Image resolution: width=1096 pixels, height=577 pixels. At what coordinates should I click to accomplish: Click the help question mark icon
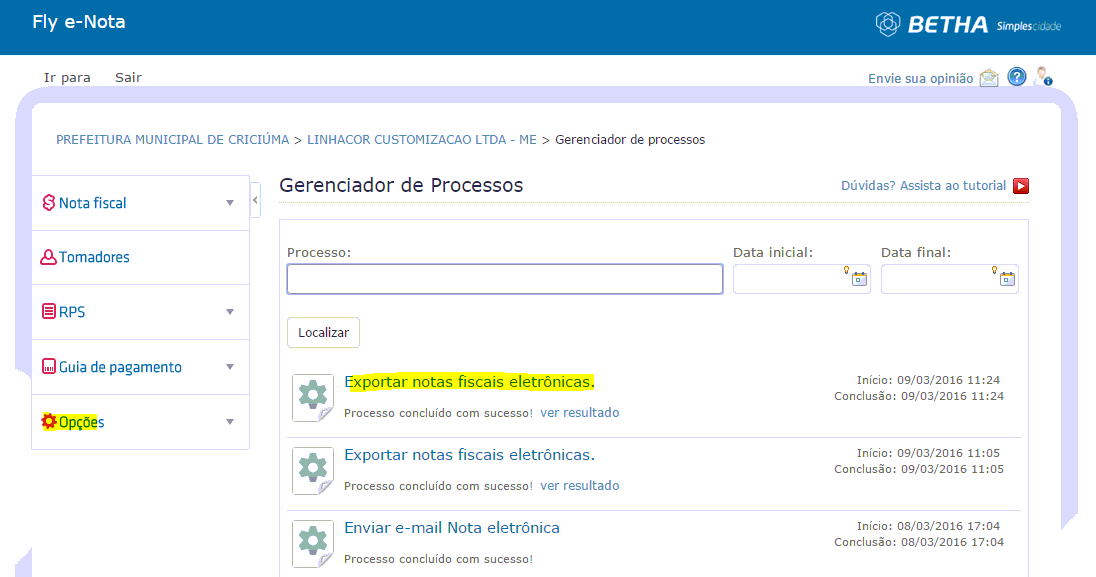pyautogui.click(x=1016, y=77)
